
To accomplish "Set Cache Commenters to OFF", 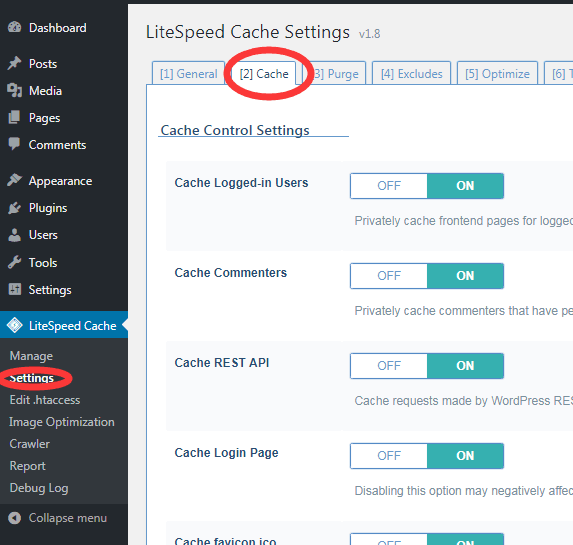I will point(389,276).
